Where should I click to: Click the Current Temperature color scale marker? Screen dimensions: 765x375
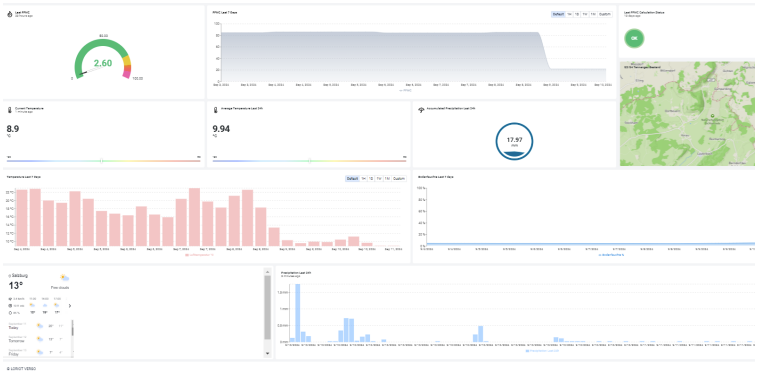[x=101, y=160]
